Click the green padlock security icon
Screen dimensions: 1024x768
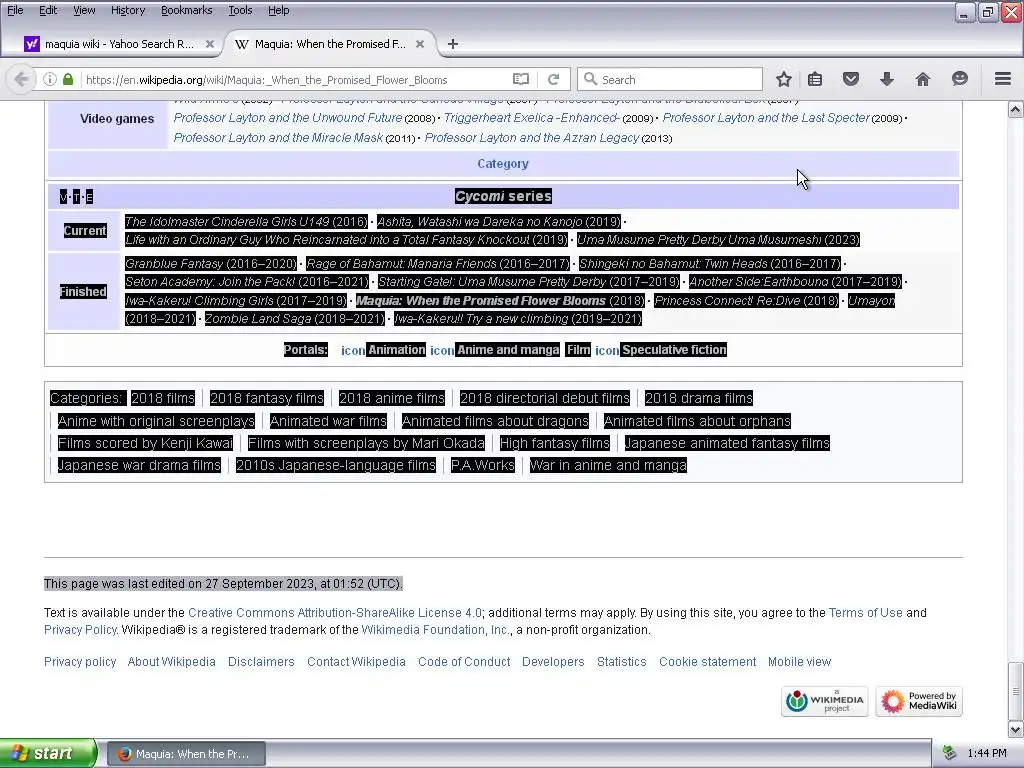click(68, 80)
